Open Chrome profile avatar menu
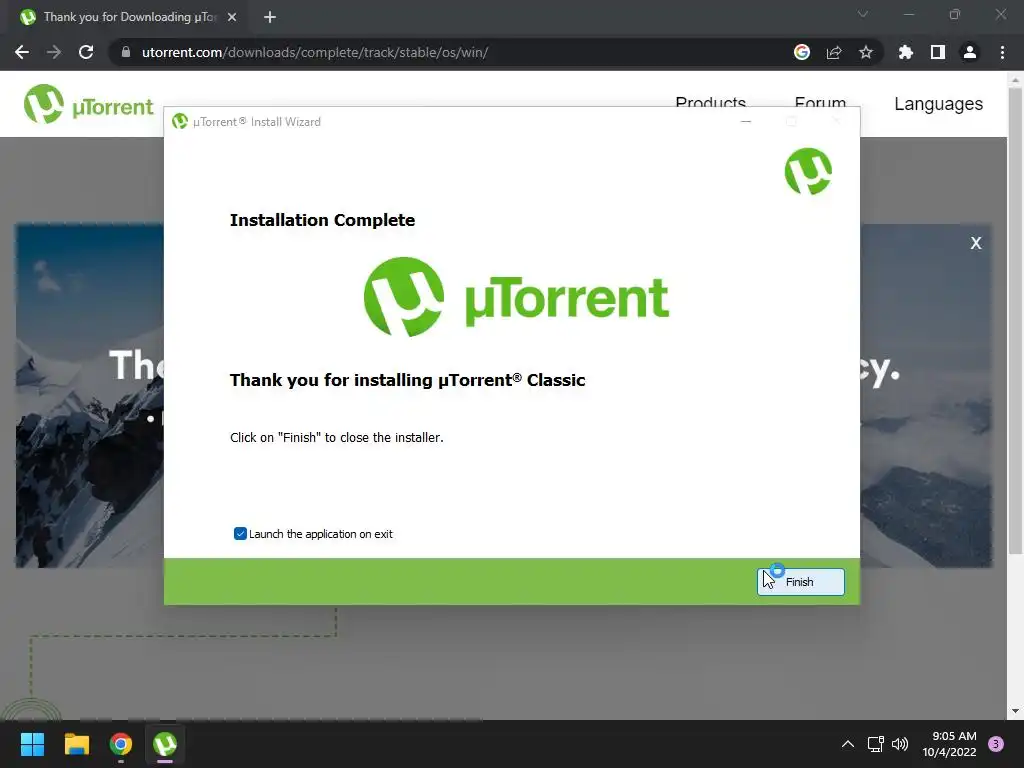The width and height of the screenshot is (1024, 768). coord(970,52)
